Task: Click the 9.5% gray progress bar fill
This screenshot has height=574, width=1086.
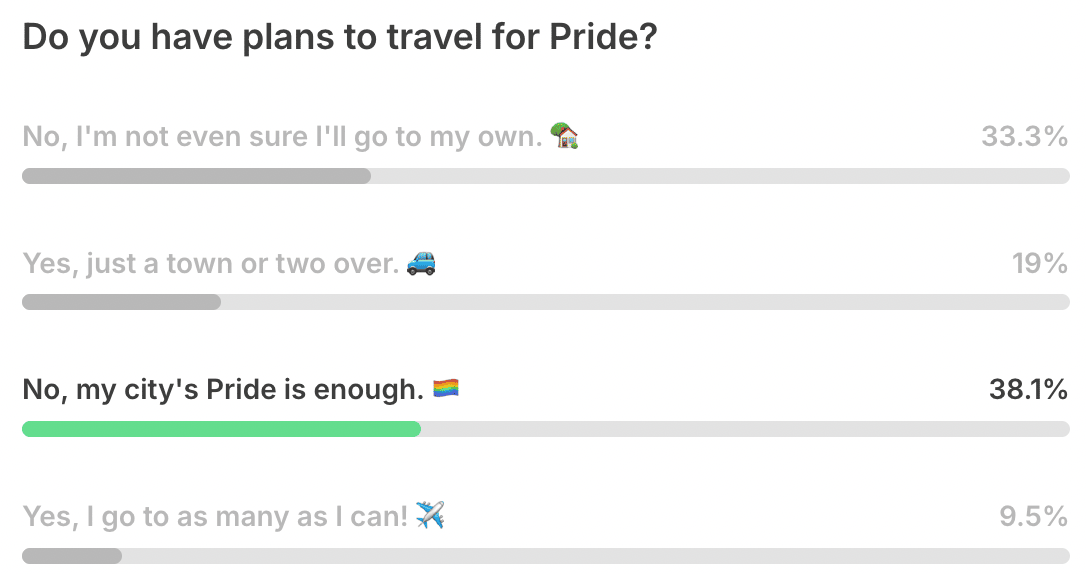Action: point(72,556)
